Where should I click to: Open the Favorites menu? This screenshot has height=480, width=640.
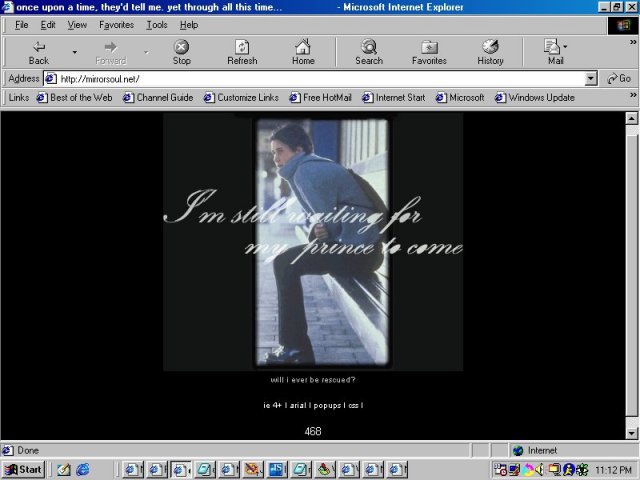[116, 25]
